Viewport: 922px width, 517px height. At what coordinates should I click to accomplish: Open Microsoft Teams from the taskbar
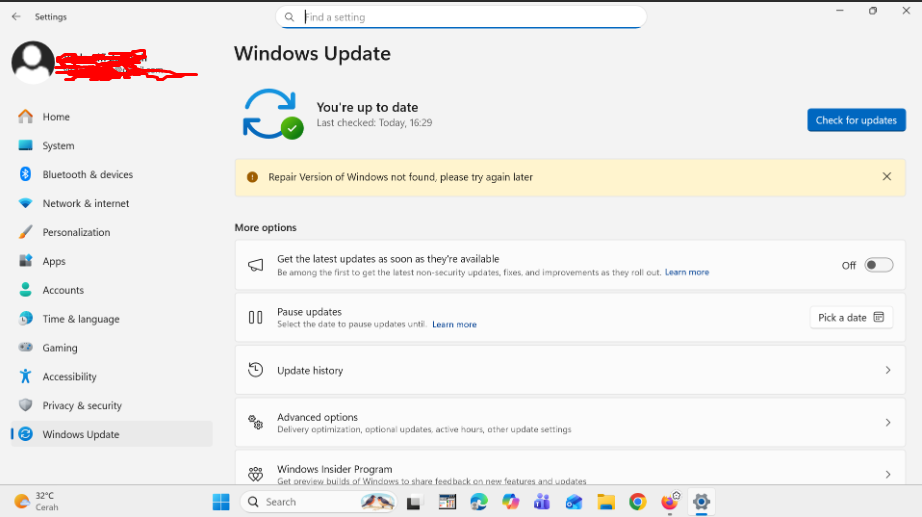[542, 502]
